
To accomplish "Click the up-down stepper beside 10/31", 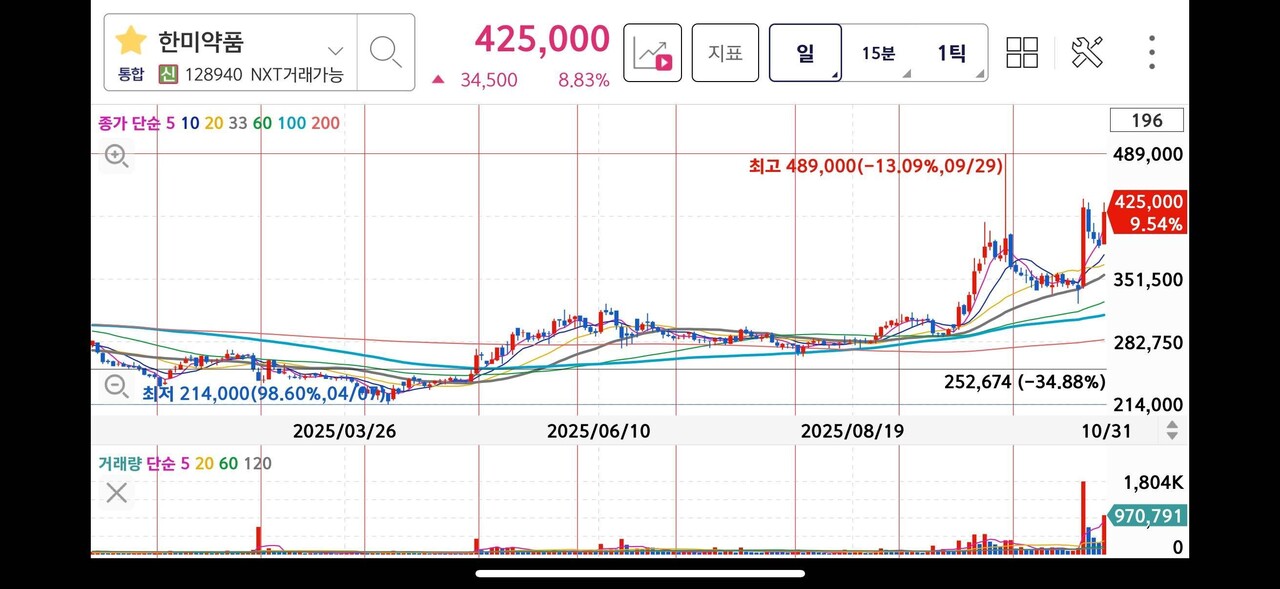I will coord(1172,430).
